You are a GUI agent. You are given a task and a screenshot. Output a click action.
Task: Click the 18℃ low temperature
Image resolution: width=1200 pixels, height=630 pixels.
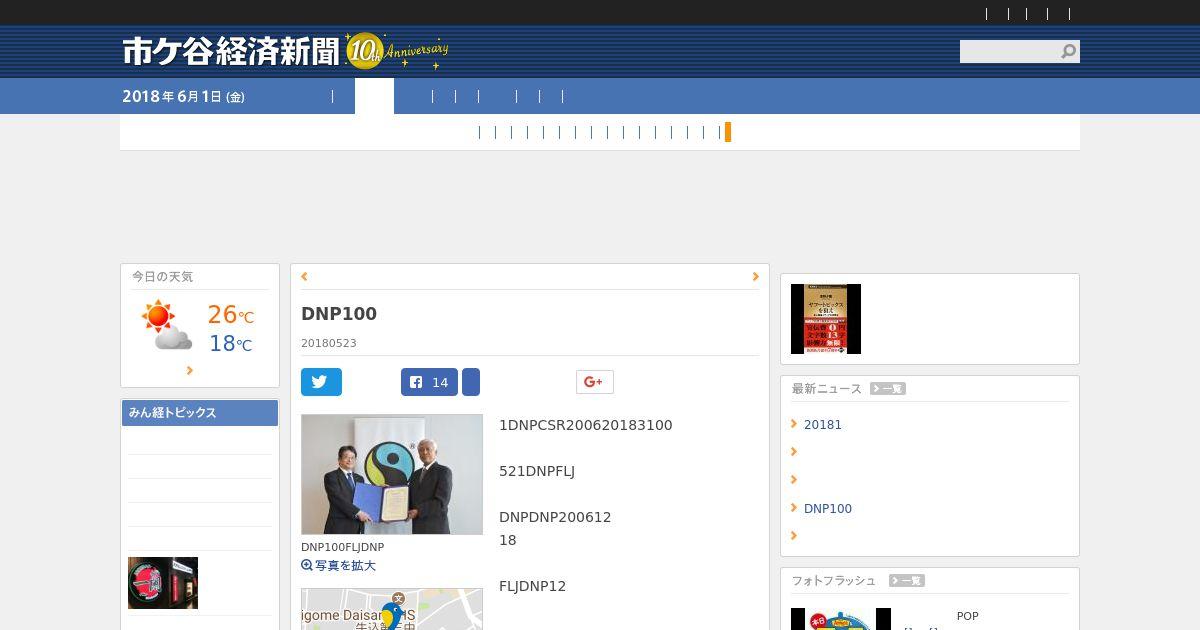pos(230,344)
